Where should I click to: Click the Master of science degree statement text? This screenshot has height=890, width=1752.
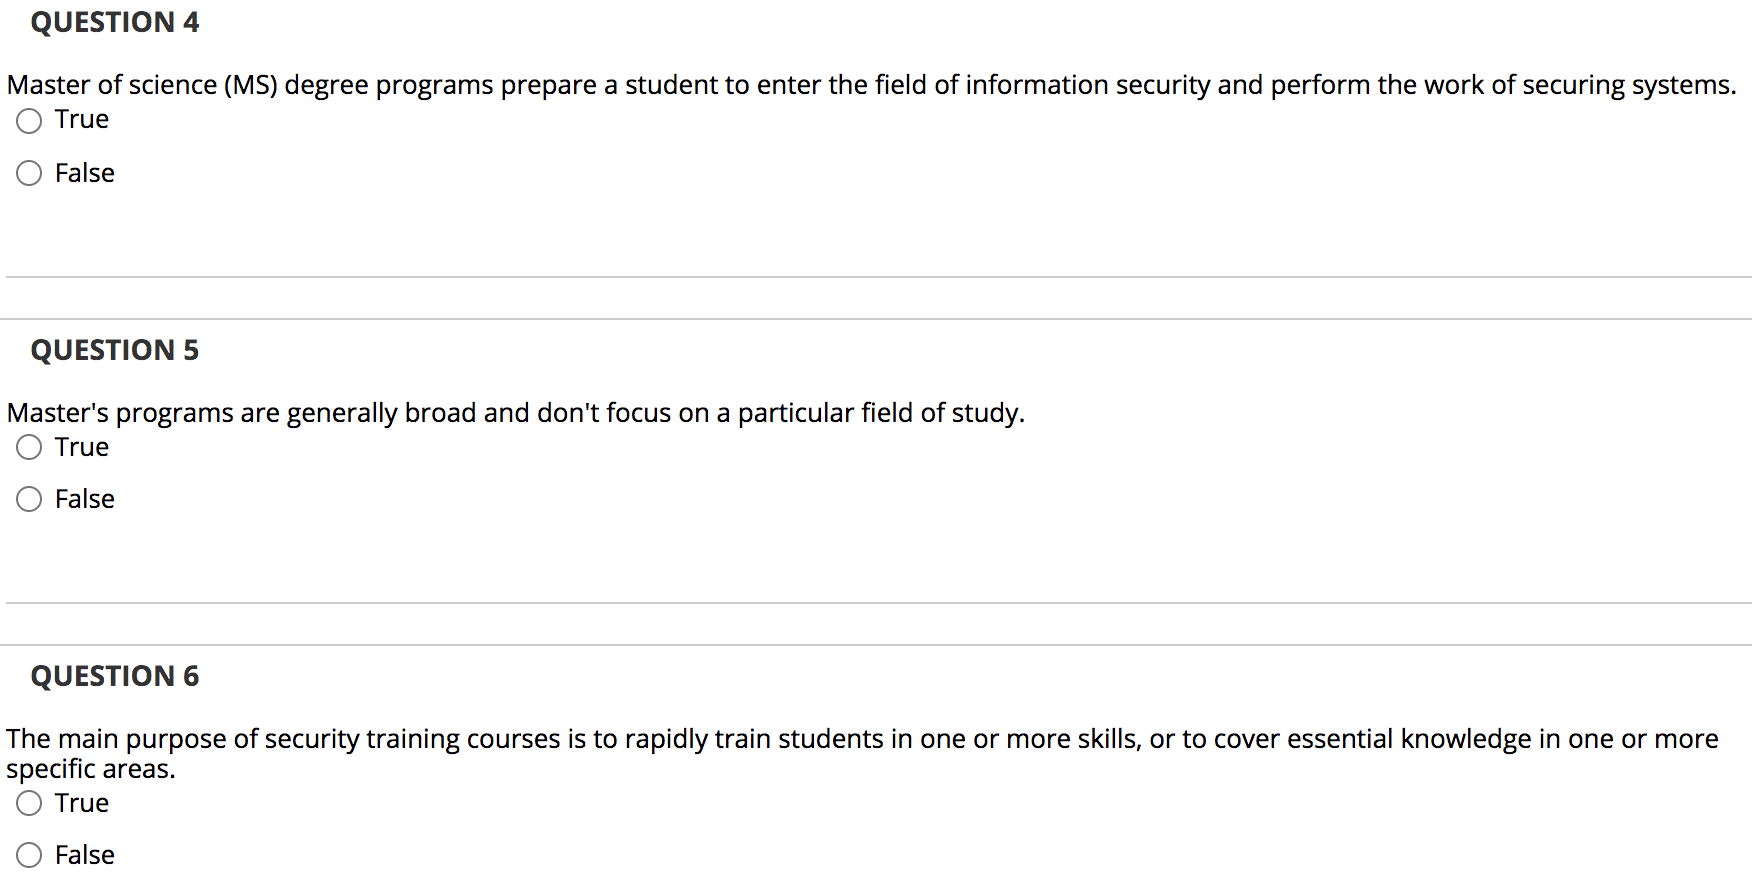point(871,86)
